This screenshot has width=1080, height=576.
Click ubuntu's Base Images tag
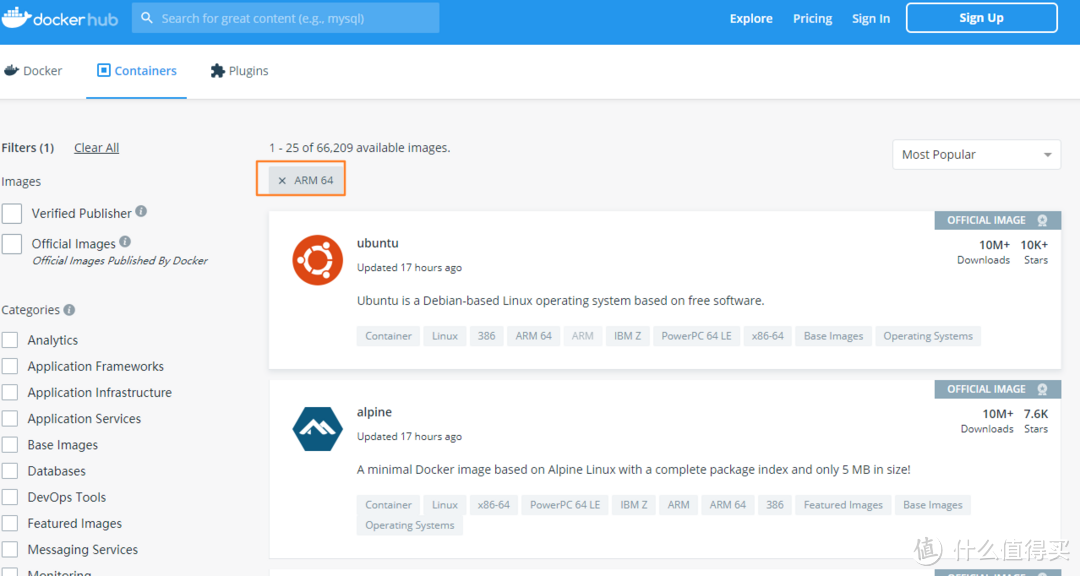[833, 336]
